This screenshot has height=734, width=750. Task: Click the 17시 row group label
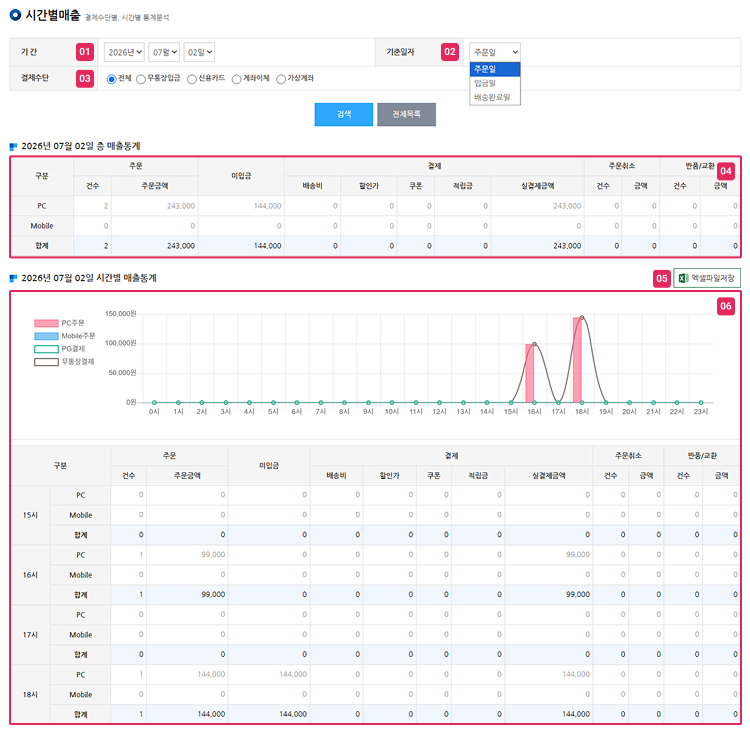(30, 635)
